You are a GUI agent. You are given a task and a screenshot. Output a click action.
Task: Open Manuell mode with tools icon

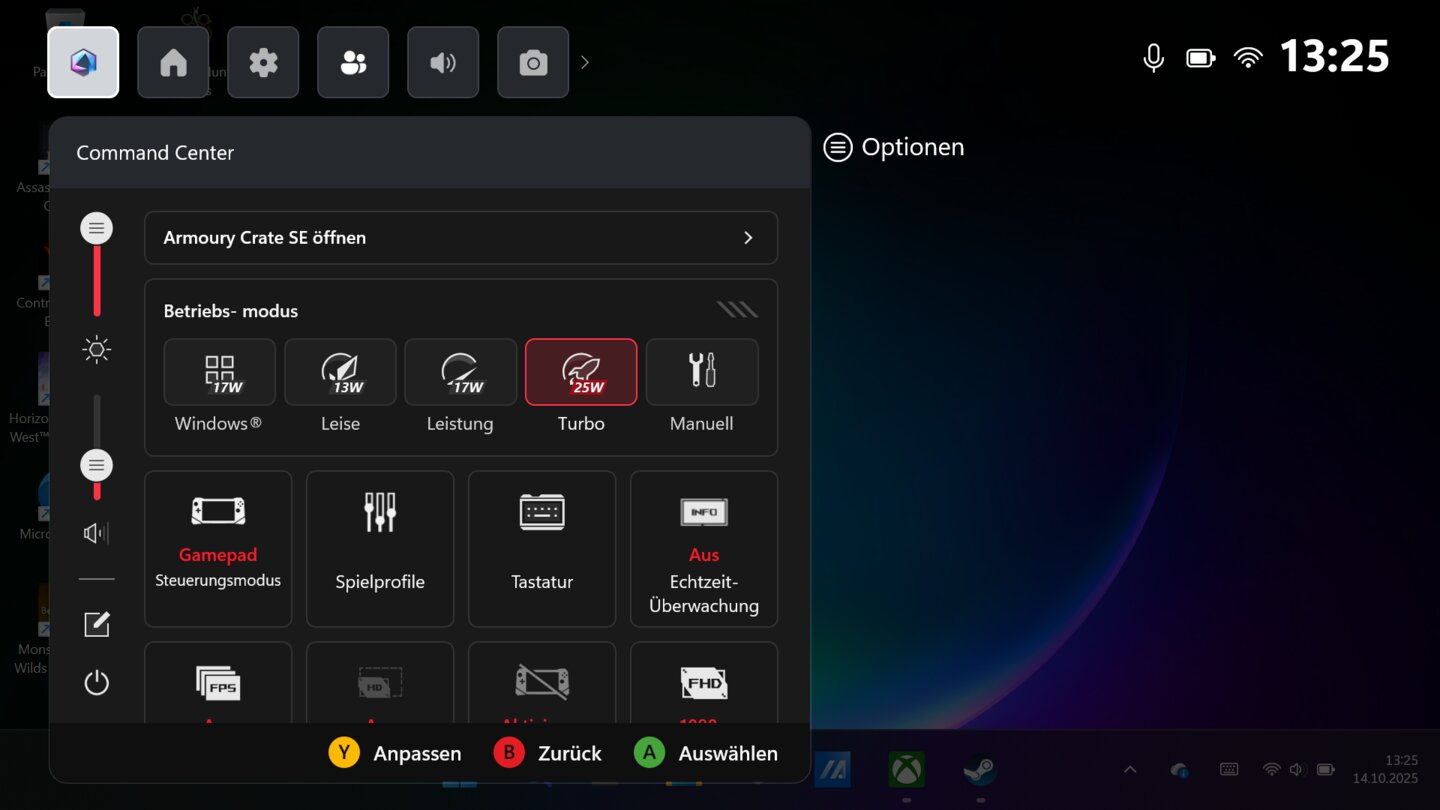701,372
